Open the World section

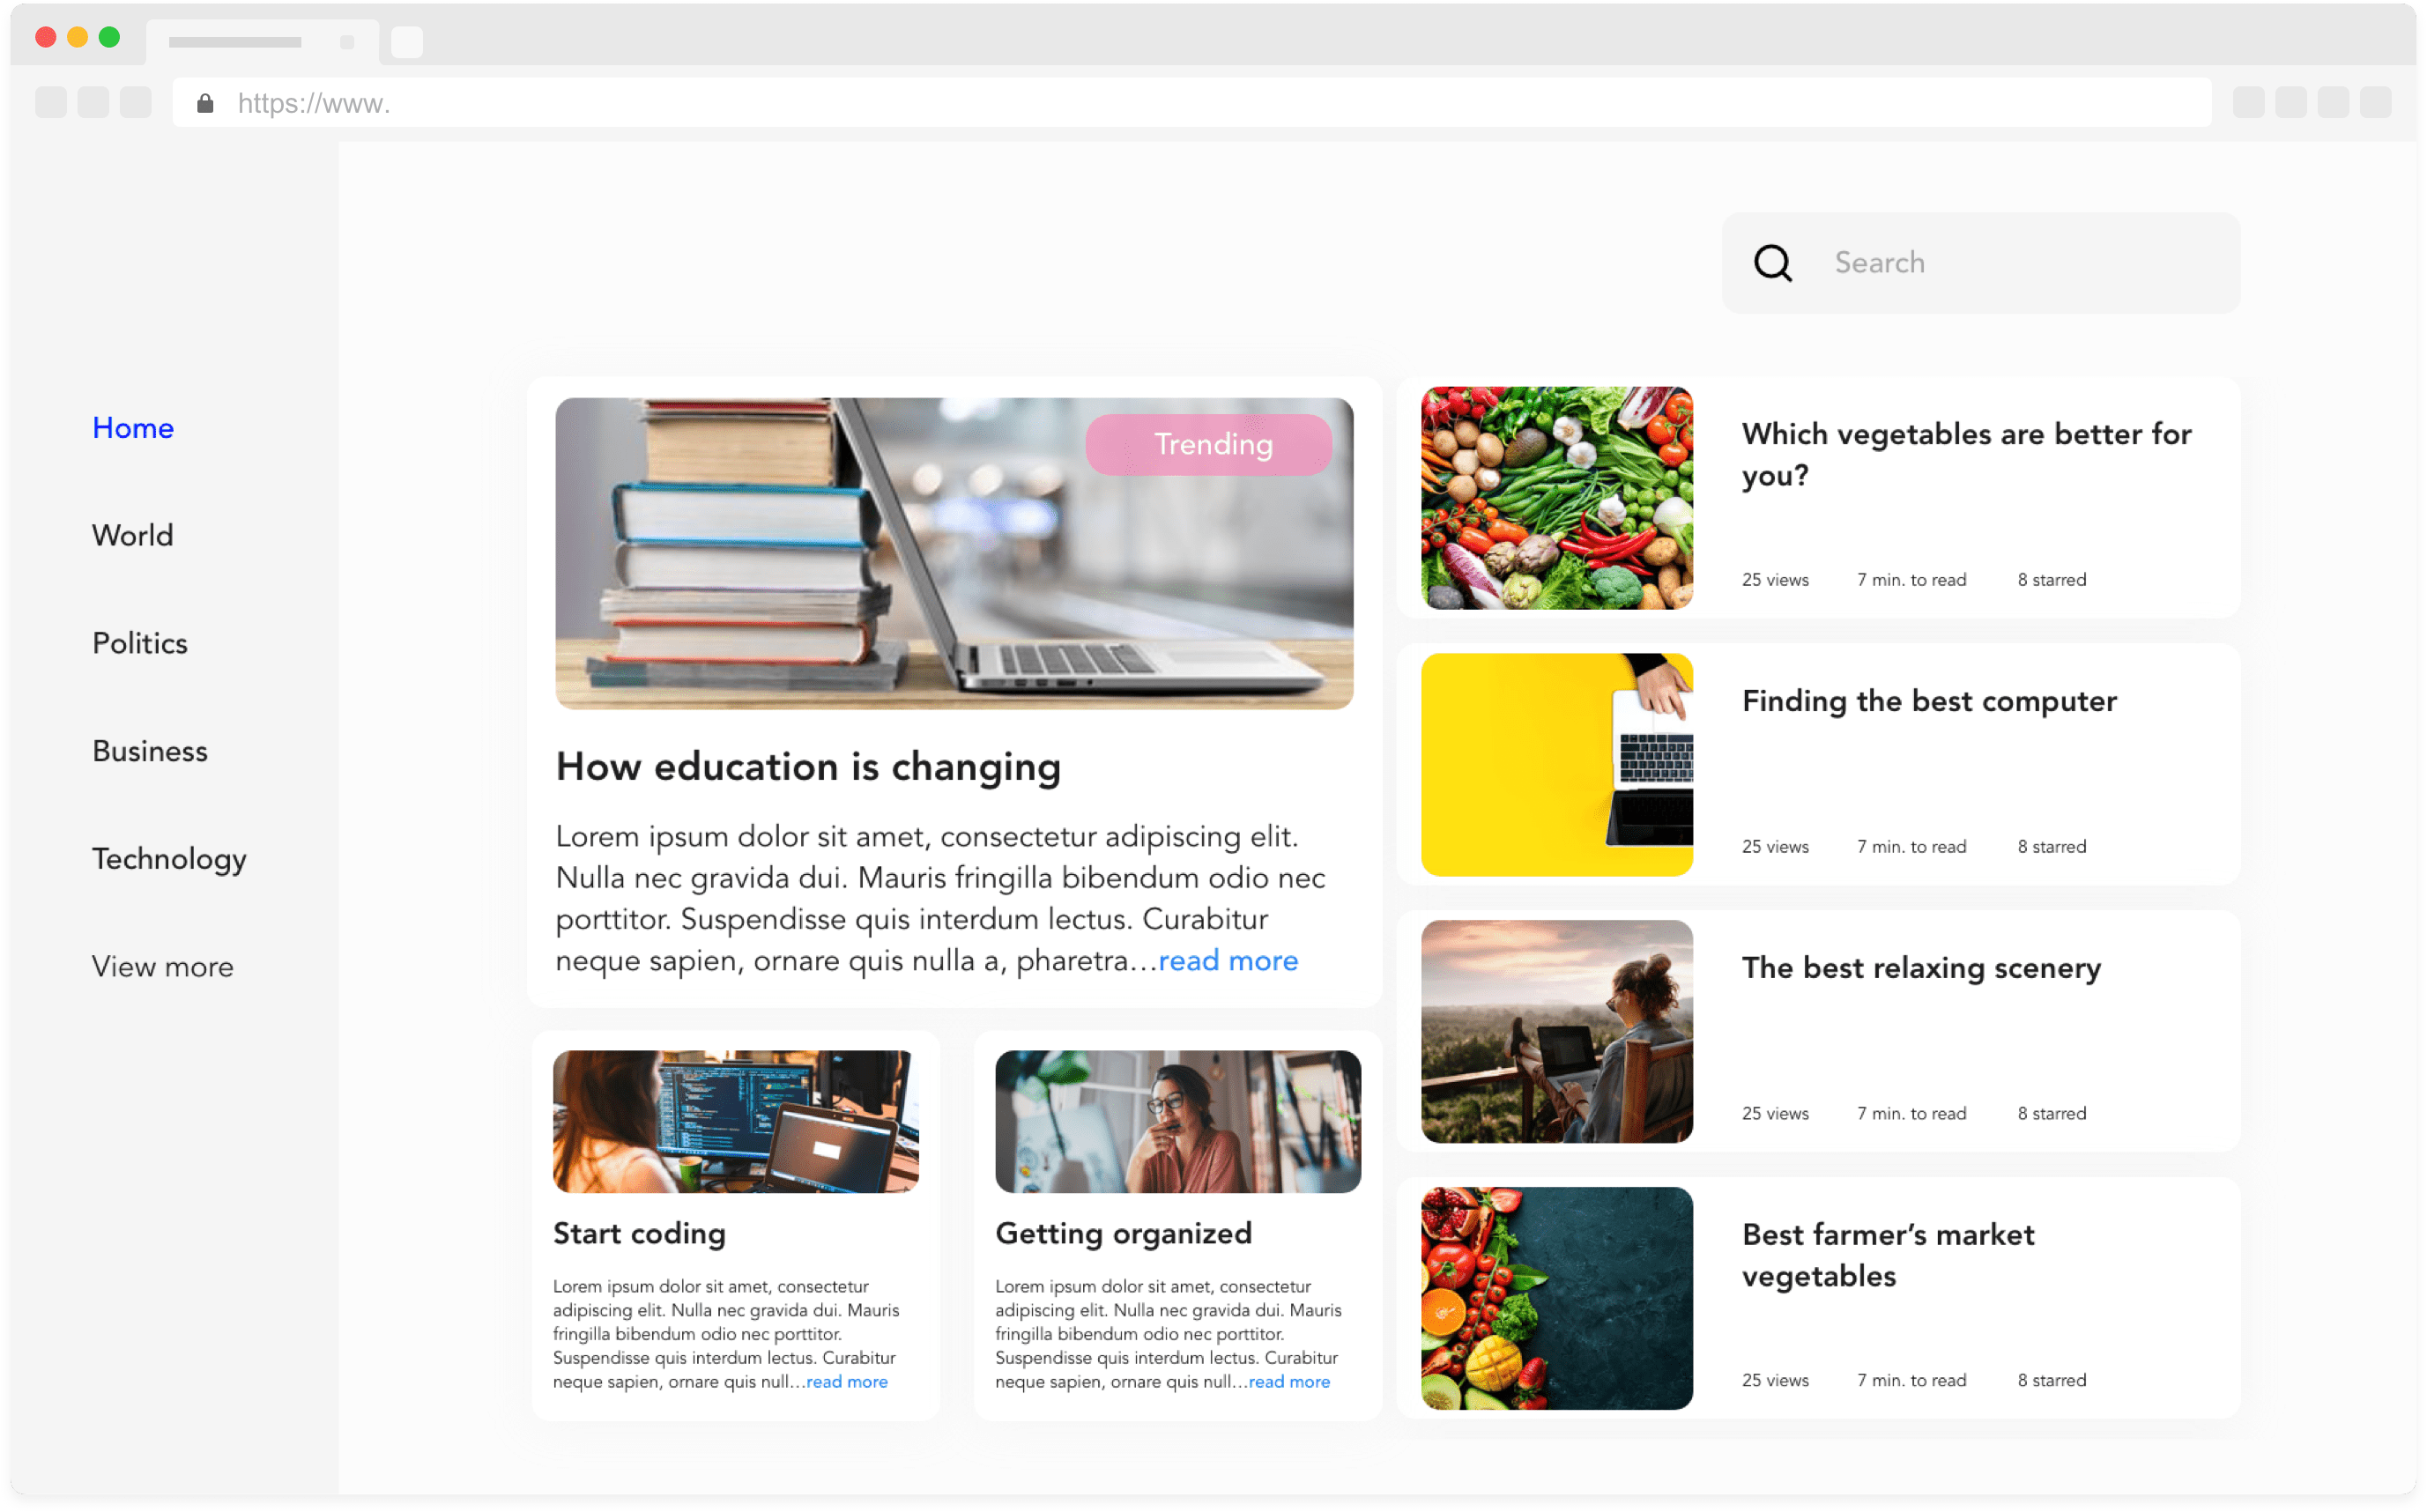coord(133,536)
